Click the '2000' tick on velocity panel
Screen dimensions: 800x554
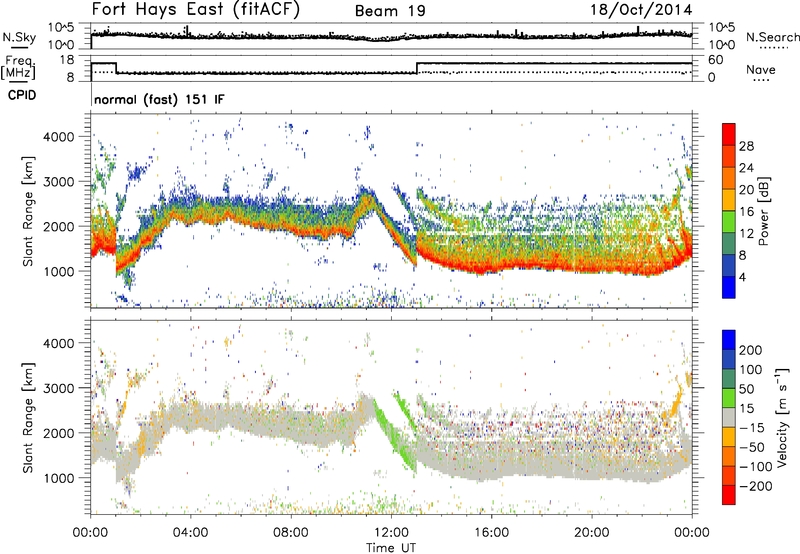coord(58,433)
